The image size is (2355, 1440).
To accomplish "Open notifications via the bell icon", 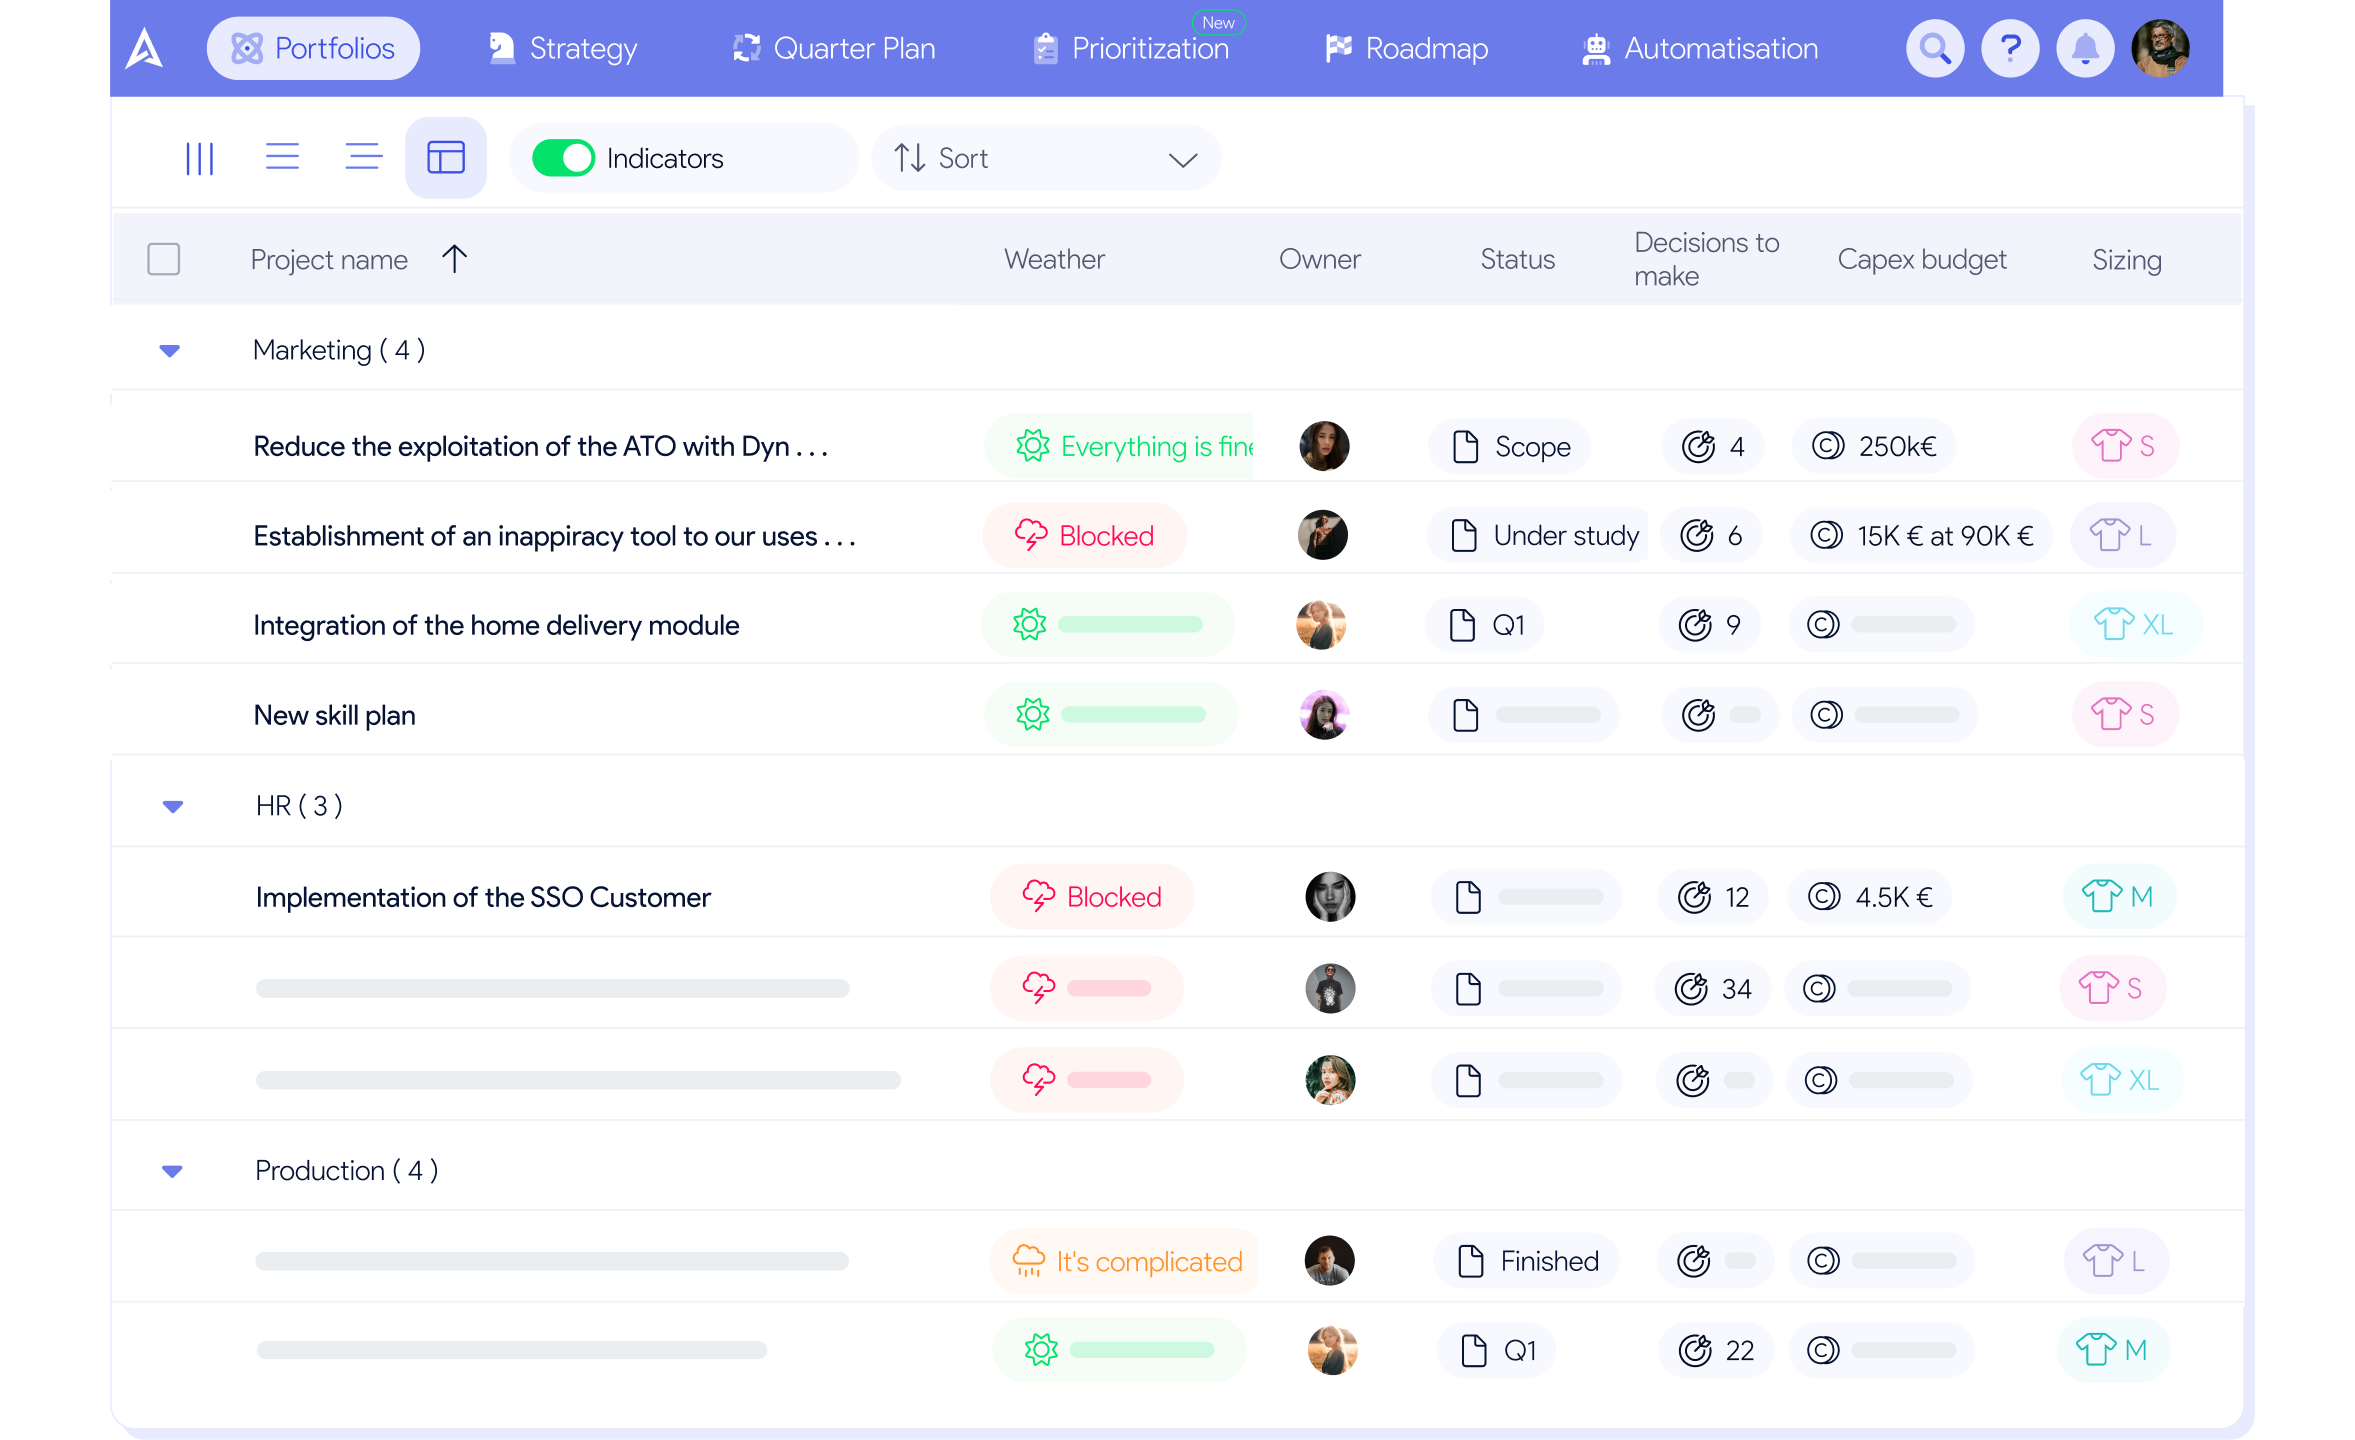I will (x=2085, y=47).
